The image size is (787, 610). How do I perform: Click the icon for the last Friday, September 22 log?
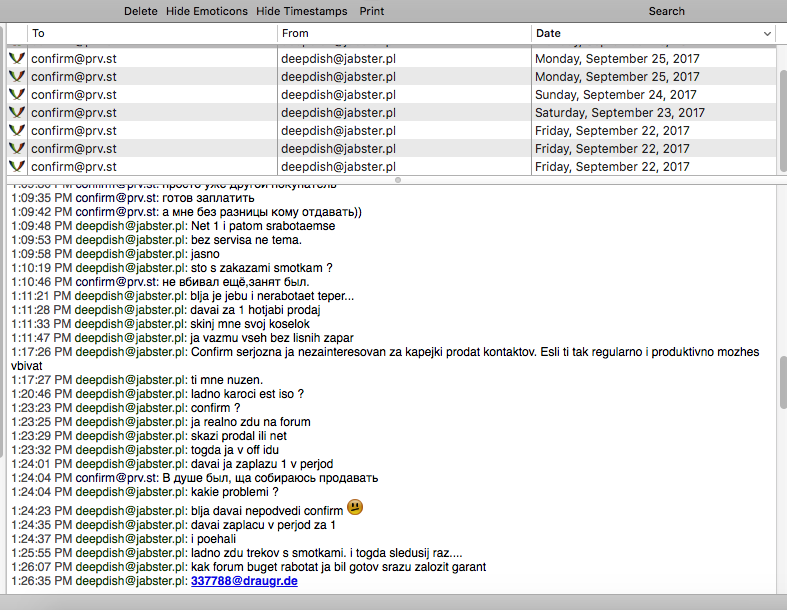click(17, 166)
